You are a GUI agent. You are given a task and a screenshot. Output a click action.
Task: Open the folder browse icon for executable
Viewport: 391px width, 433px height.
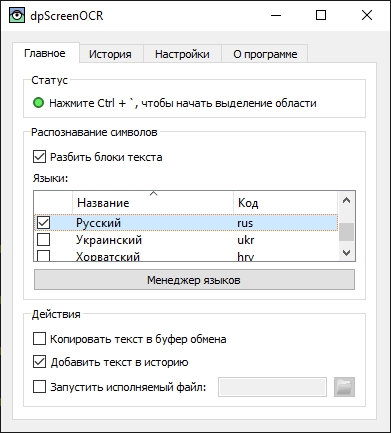(344, 387)
